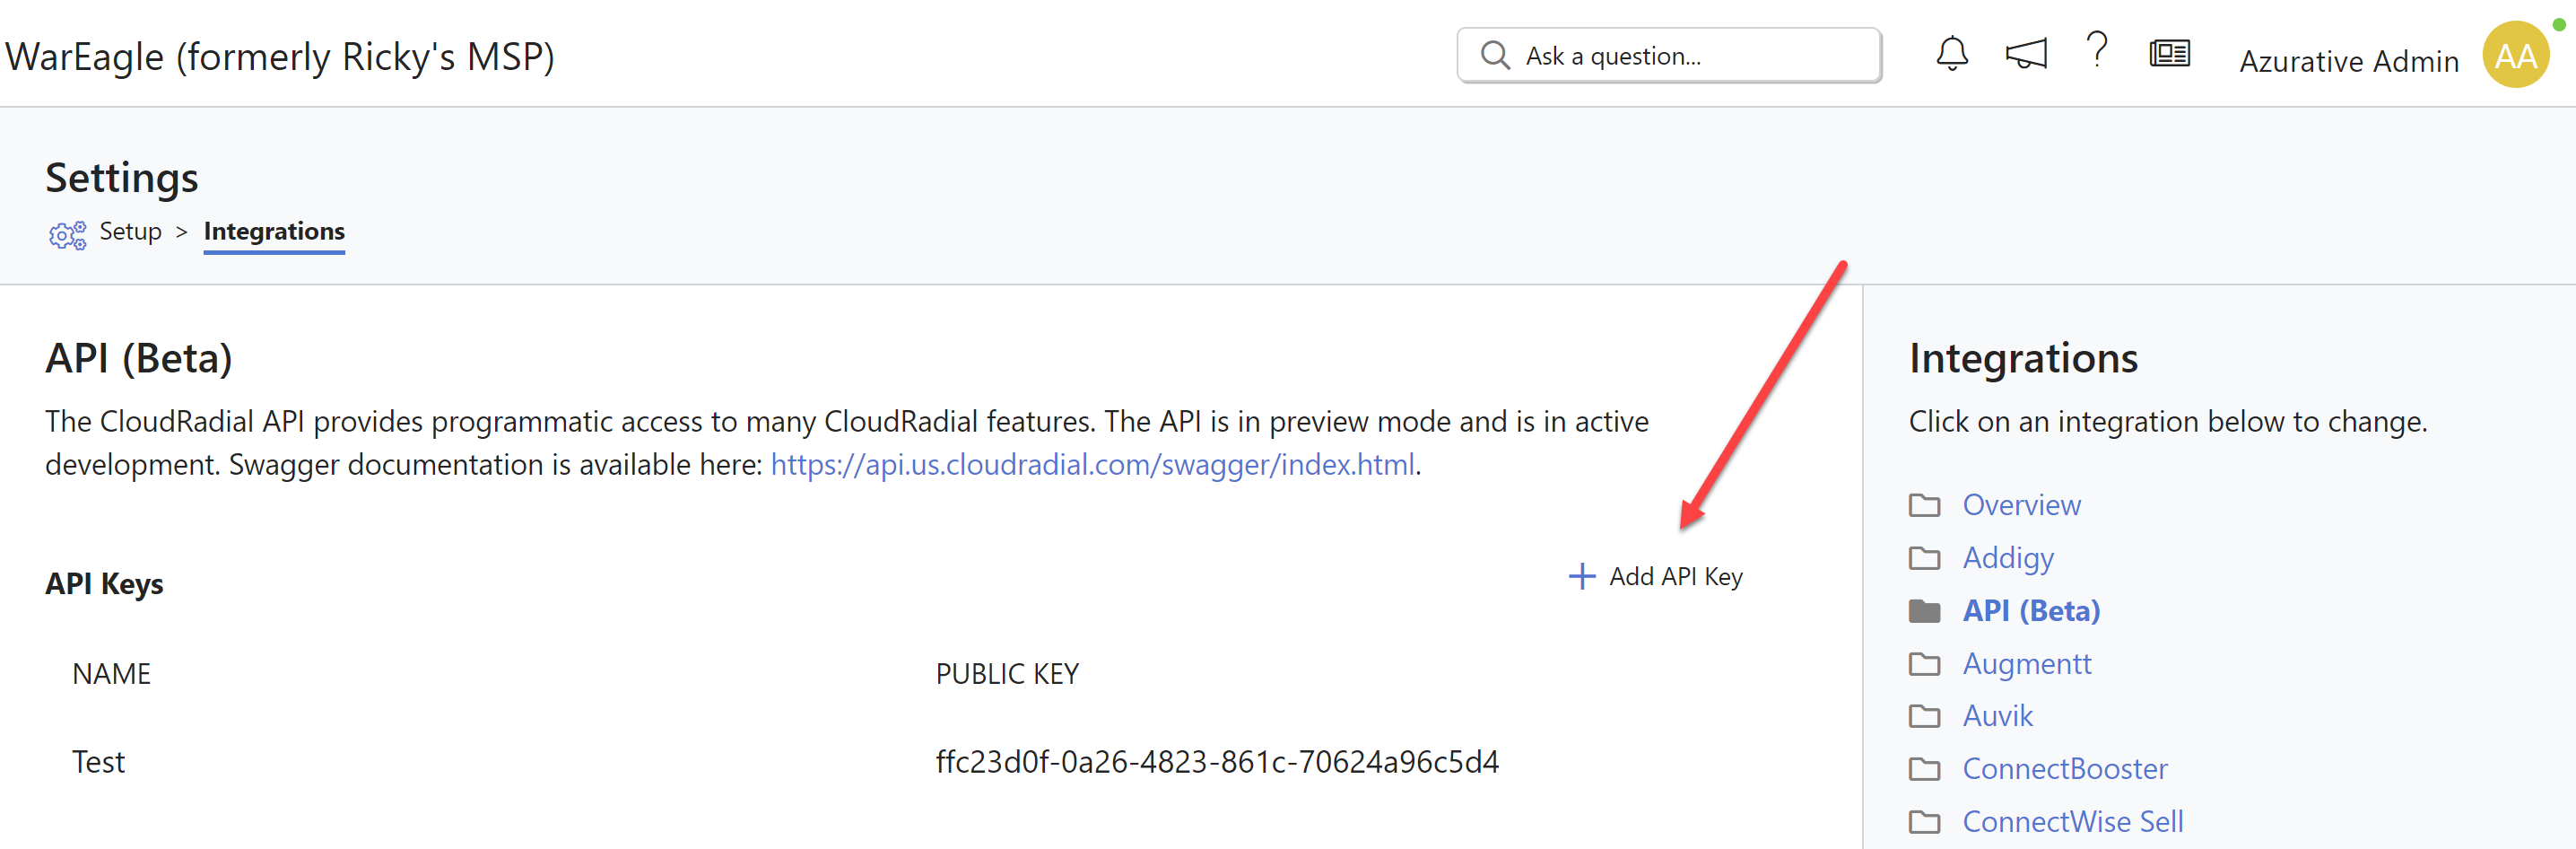This screenshot has width=2576, height=849.
Task: Click the filled API (Beta) folder icon
Action: pyautogui.click(x=1924, y=612)
